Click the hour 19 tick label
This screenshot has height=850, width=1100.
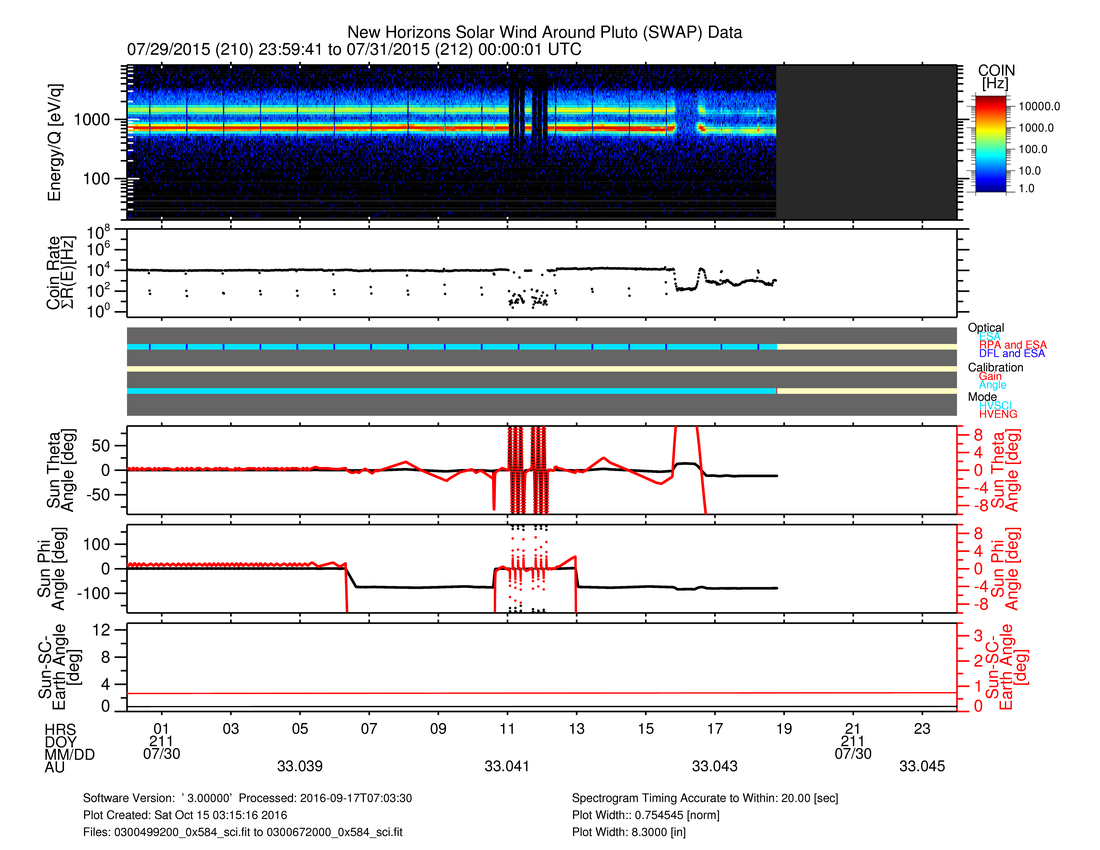tap(784, 730)
